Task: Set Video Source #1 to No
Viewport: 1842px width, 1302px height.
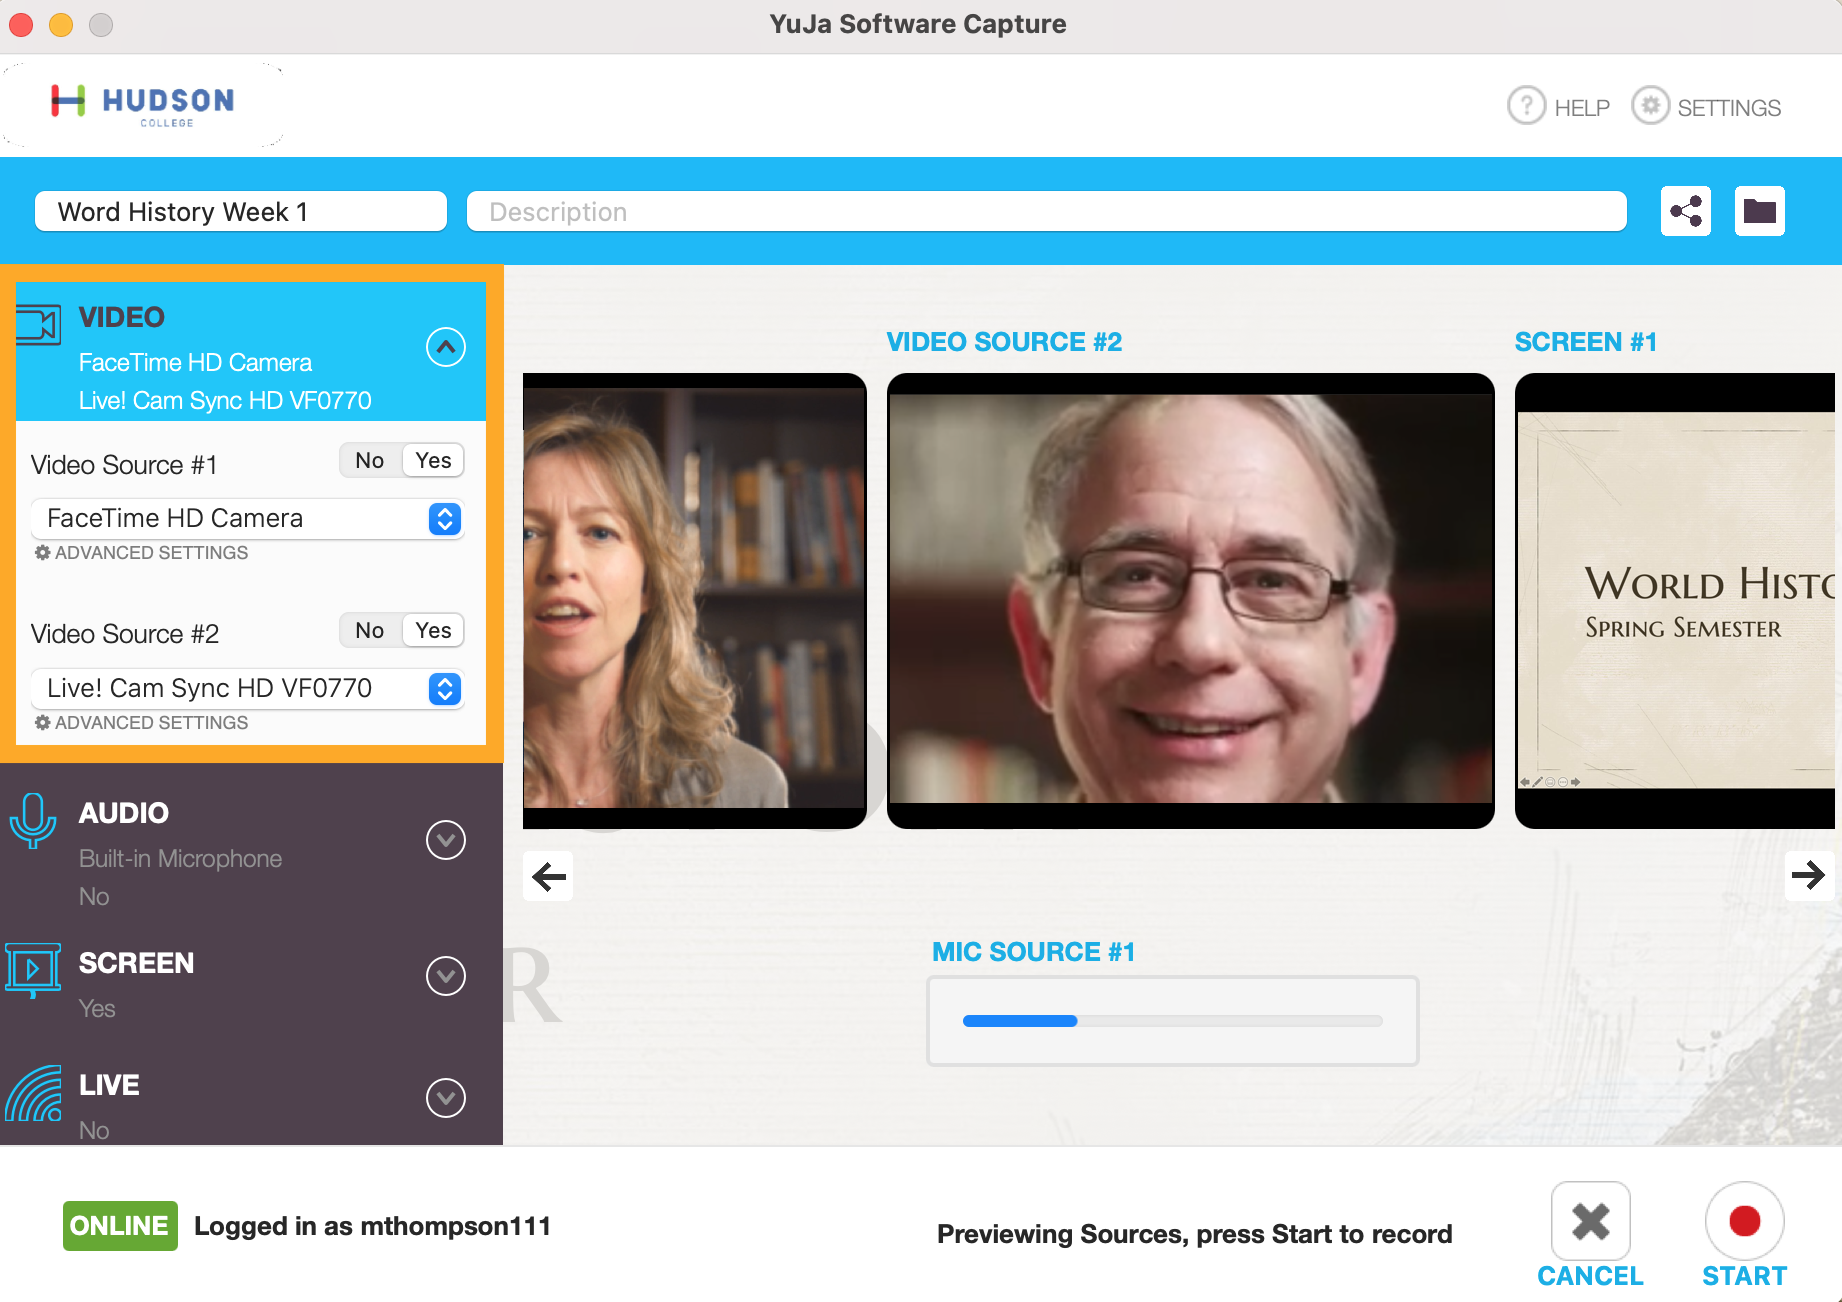Action: coord(370,460)
